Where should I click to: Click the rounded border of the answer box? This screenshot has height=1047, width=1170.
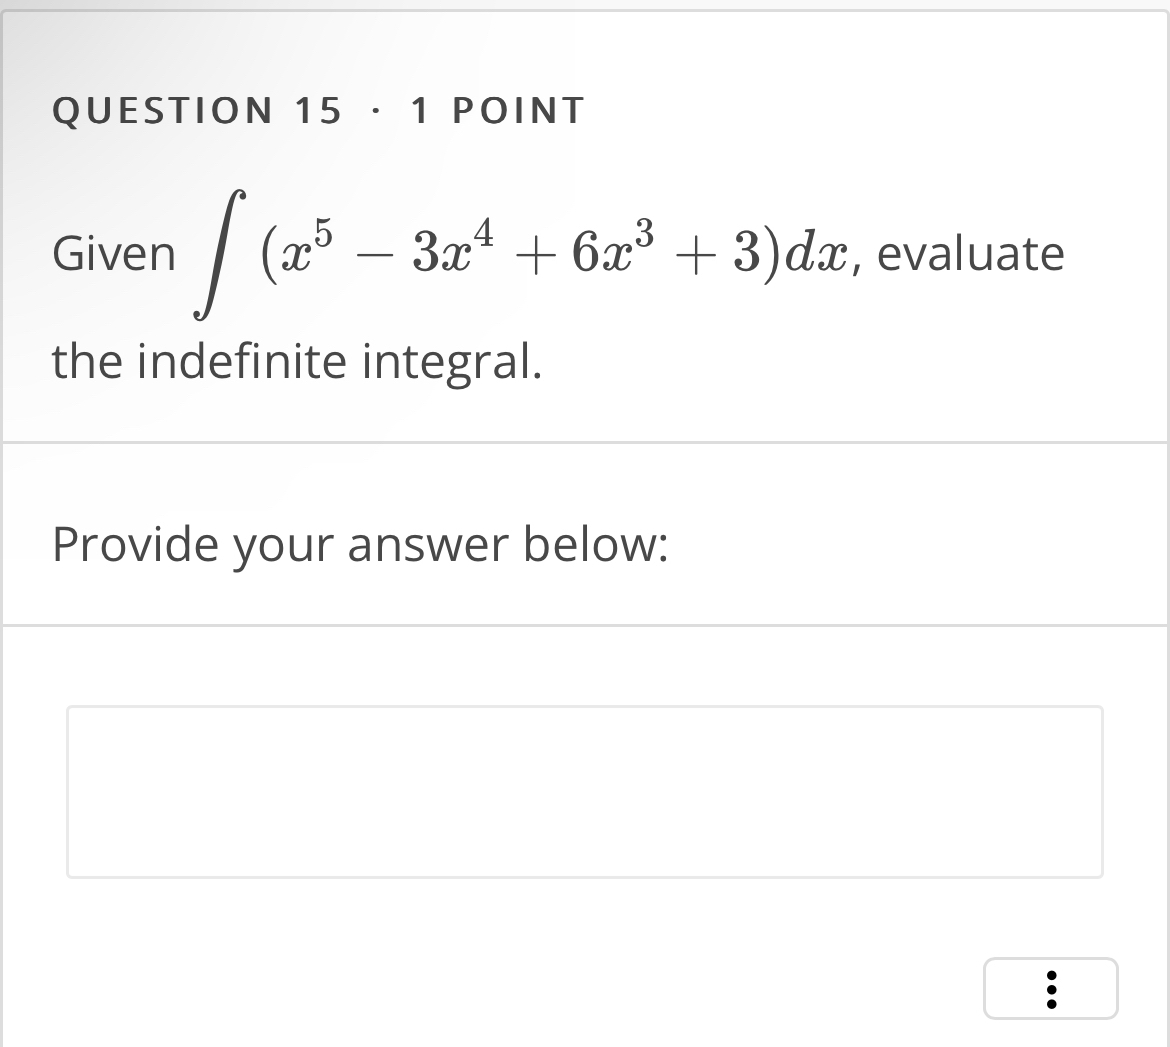point(584,708)
